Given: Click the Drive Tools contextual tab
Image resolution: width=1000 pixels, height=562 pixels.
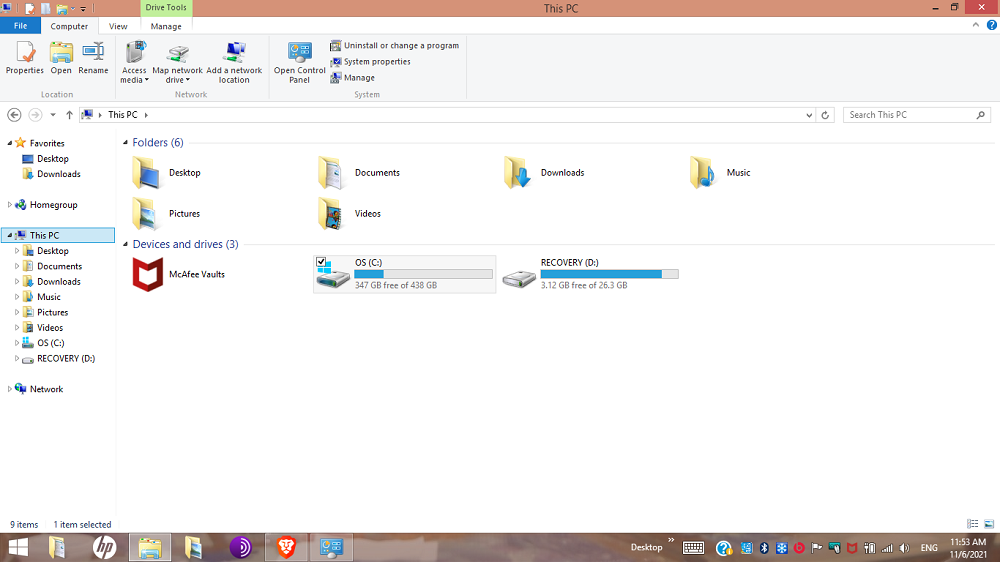Looking at the screenshot, I should (x=166, y=8).
